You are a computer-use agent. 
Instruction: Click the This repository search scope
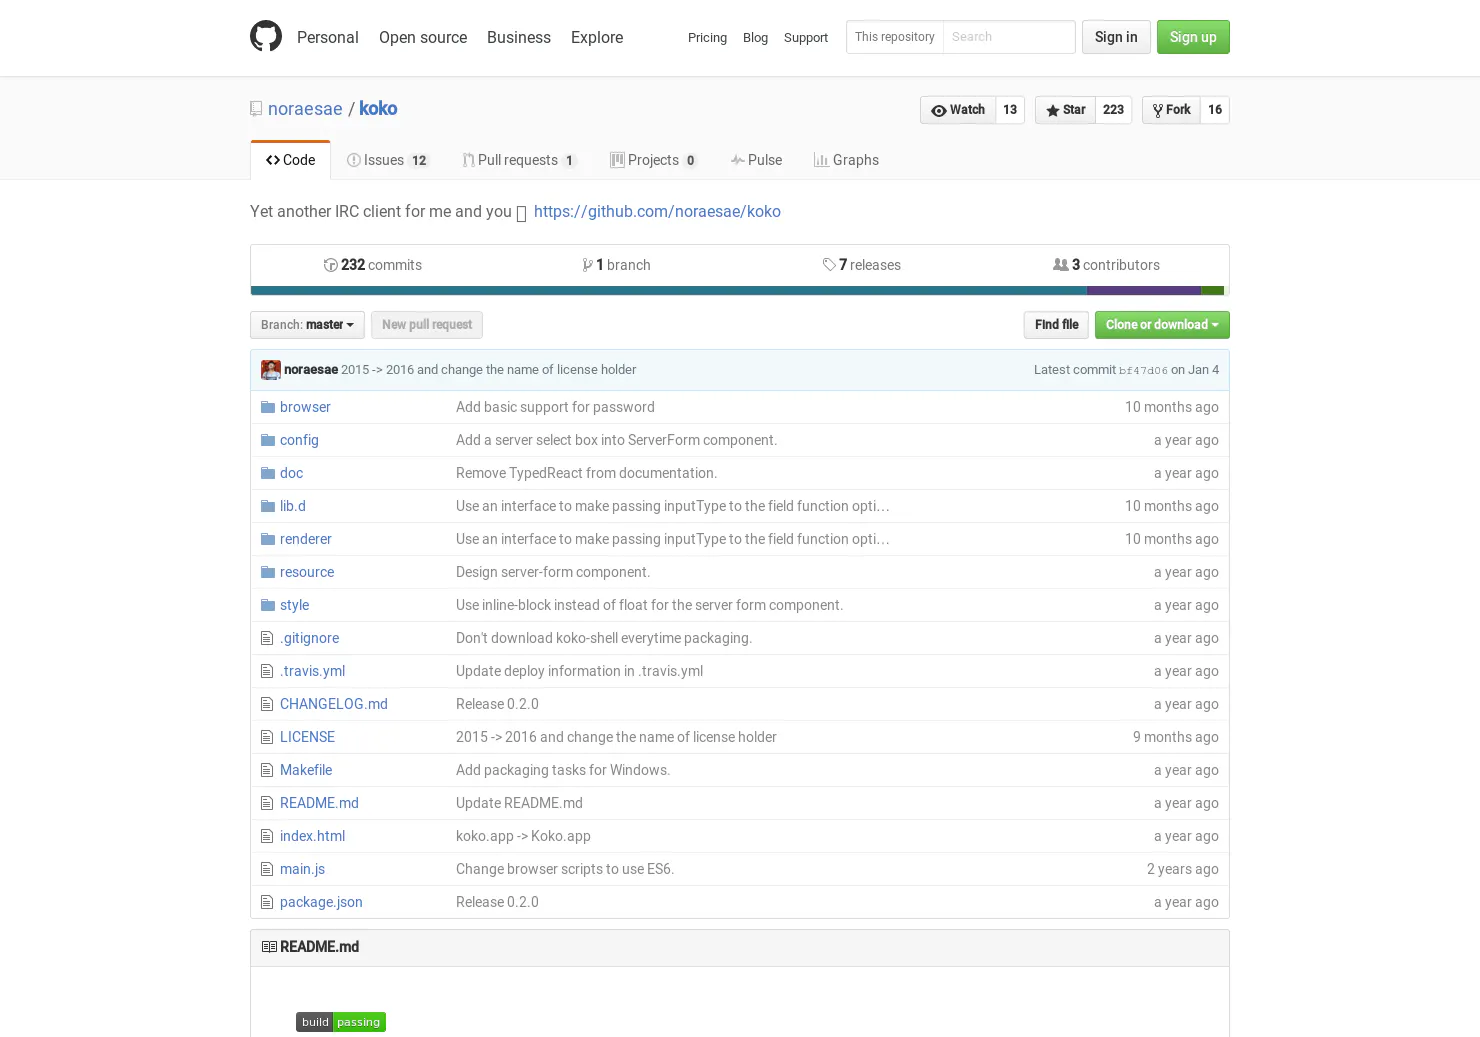click(895, 37)
